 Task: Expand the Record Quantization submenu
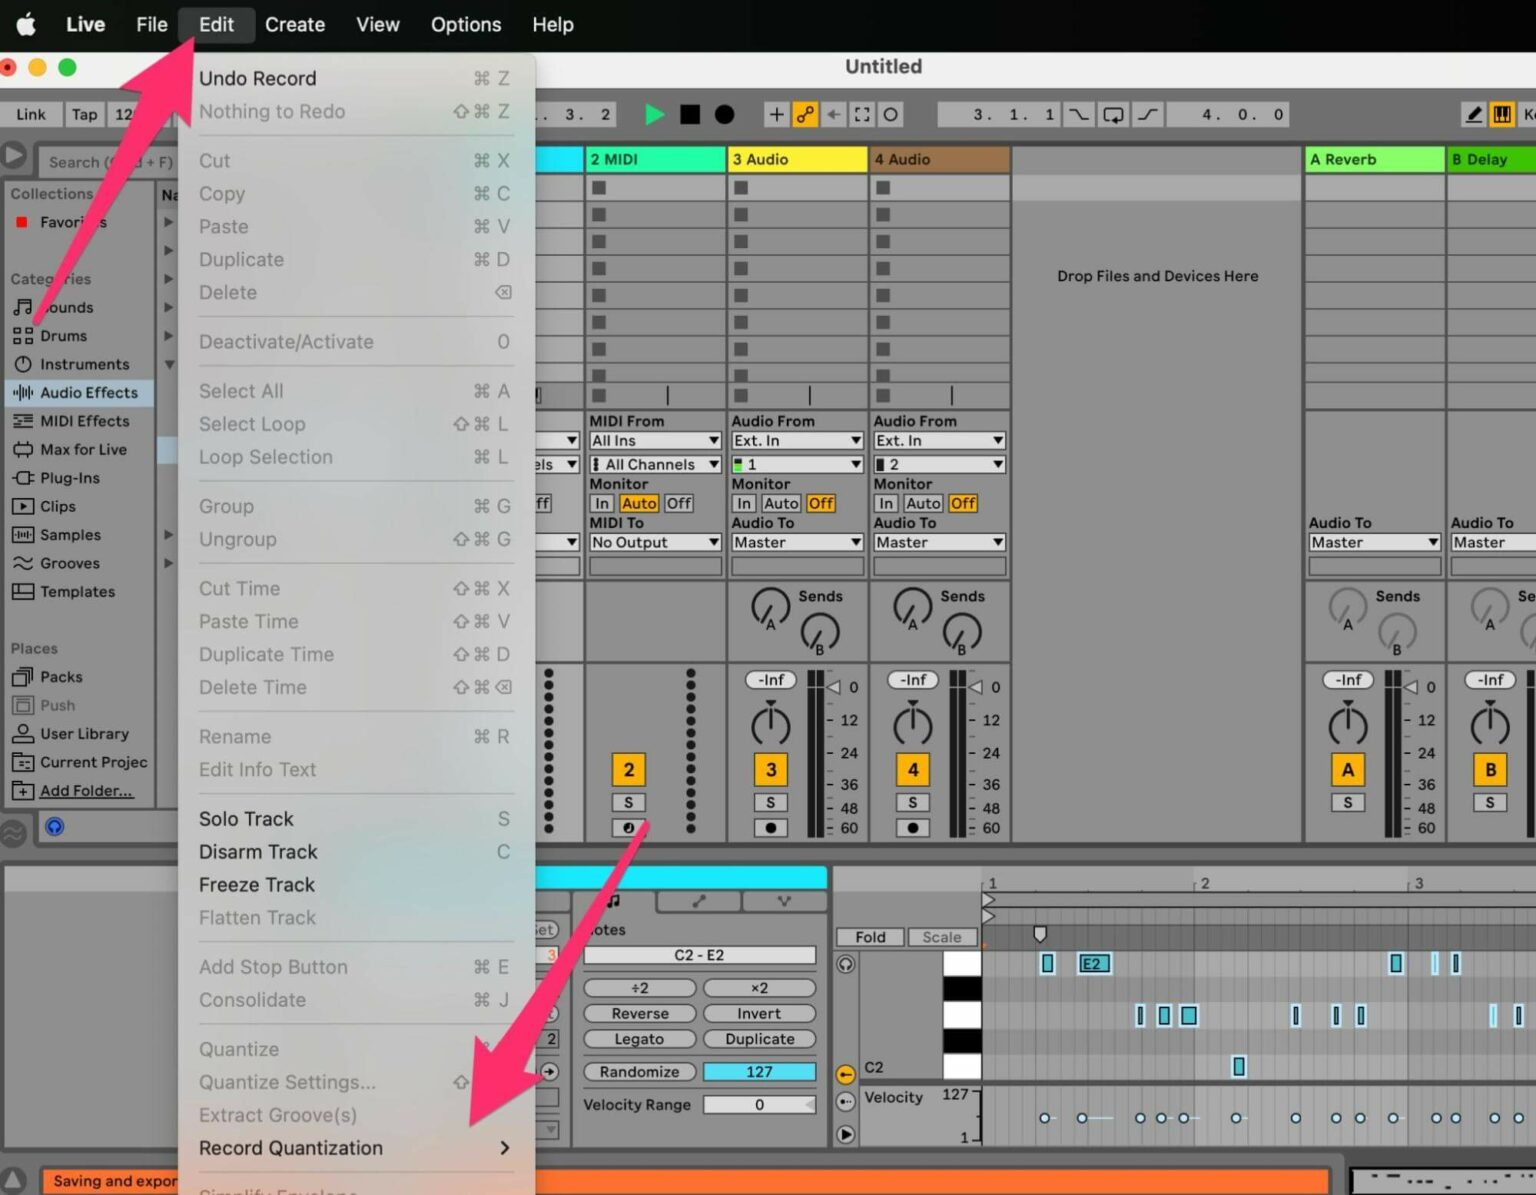click(x=290, y=1148)
